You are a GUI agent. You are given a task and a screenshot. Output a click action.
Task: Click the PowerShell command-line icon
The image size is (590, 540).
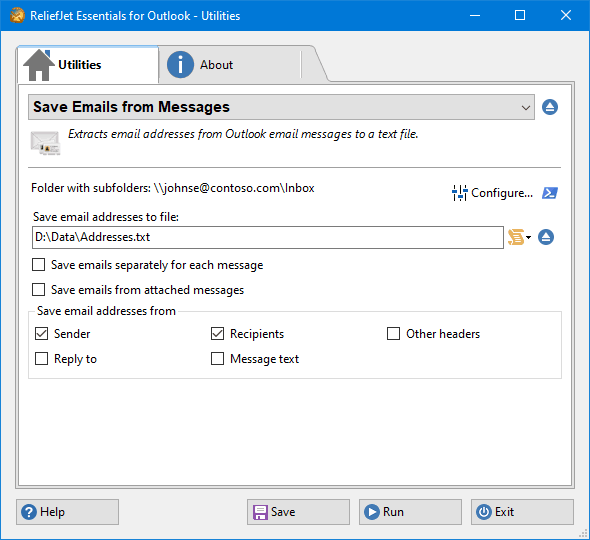pyautogui.click(x=550, y=193)
